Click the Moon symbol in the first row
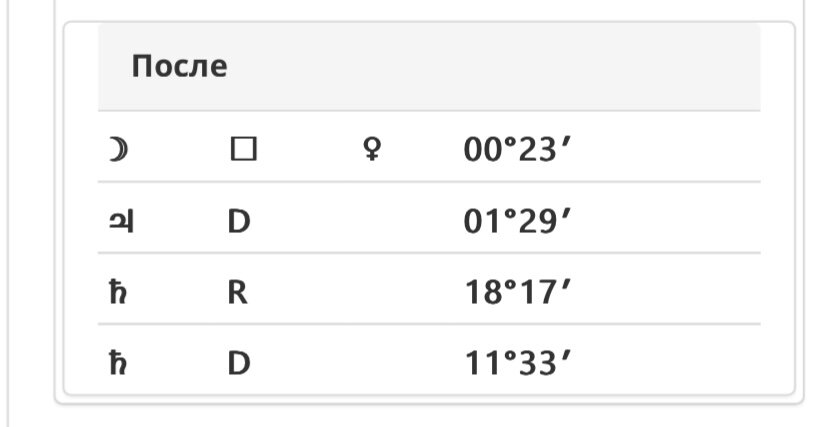The image size is (828, 427). (x=118, y=149)
